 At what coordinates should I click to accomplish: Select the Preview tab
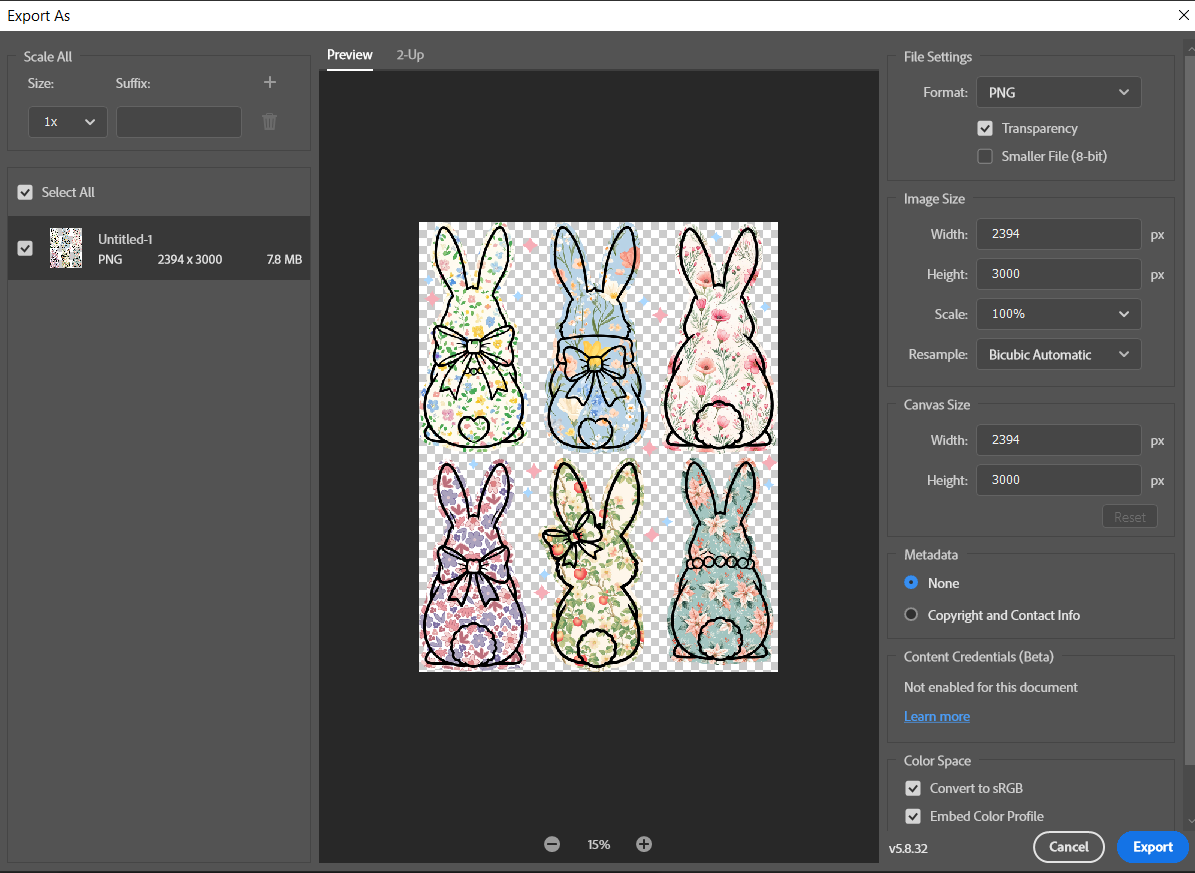click(x=350, y=55)
